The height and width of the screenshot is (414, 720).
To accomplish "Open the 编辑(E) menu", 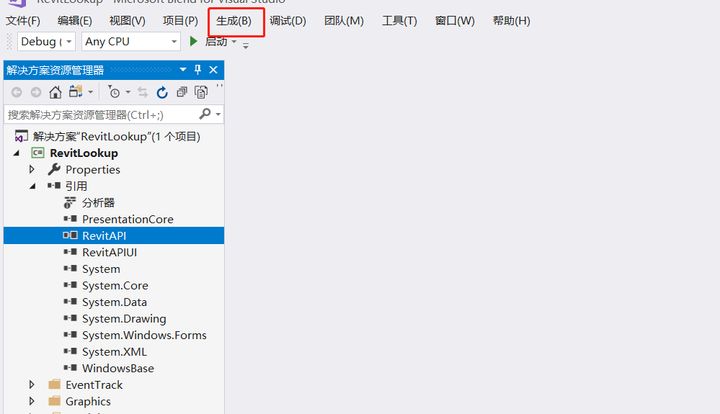I will [x=75, y=21].
